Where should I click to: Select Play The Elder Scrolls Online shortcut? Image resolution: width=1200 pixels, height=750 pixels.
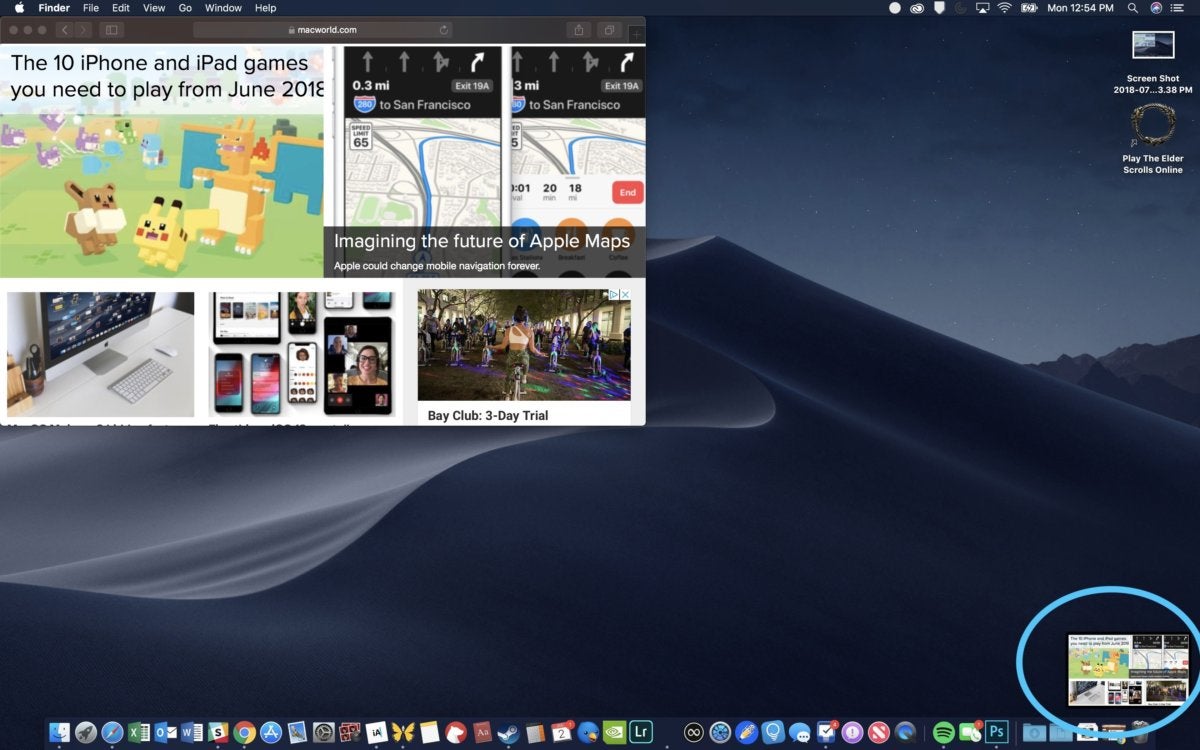tap(1153, 139)
